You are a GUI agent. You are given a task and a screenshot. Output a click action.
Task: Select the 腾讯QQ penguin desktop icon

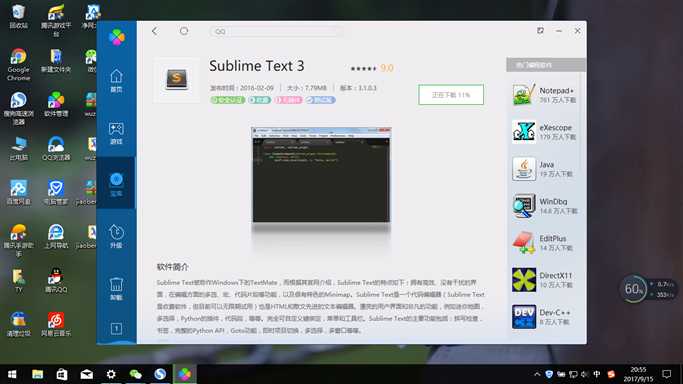(56, 280)
